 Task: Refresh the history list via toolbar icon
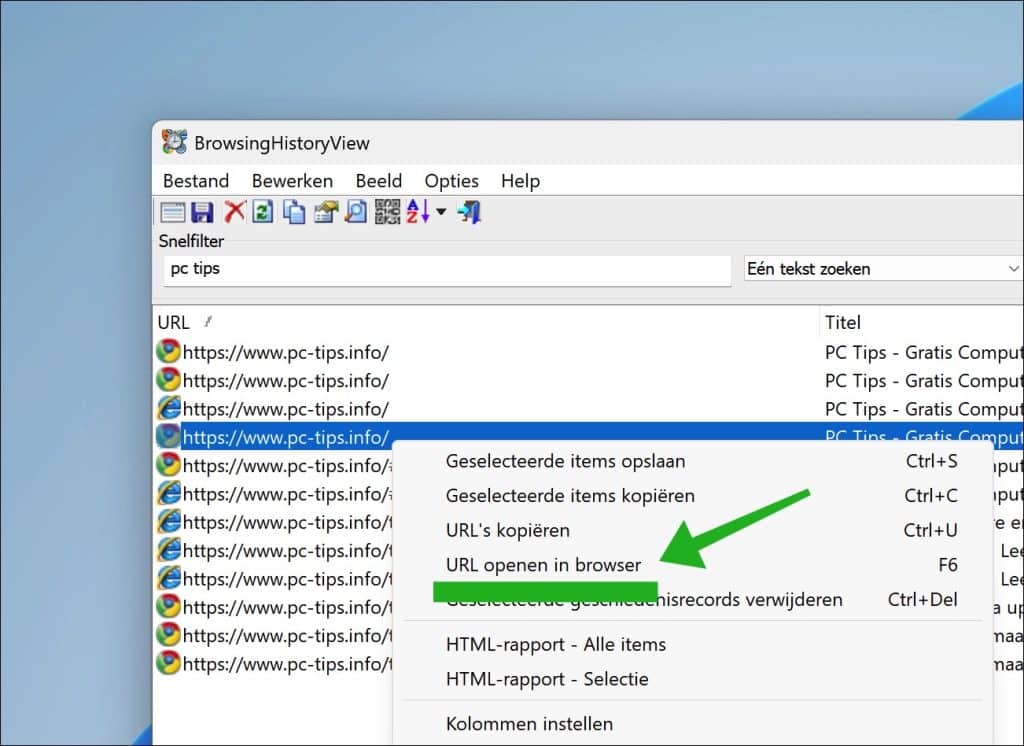tap(263, 212)
